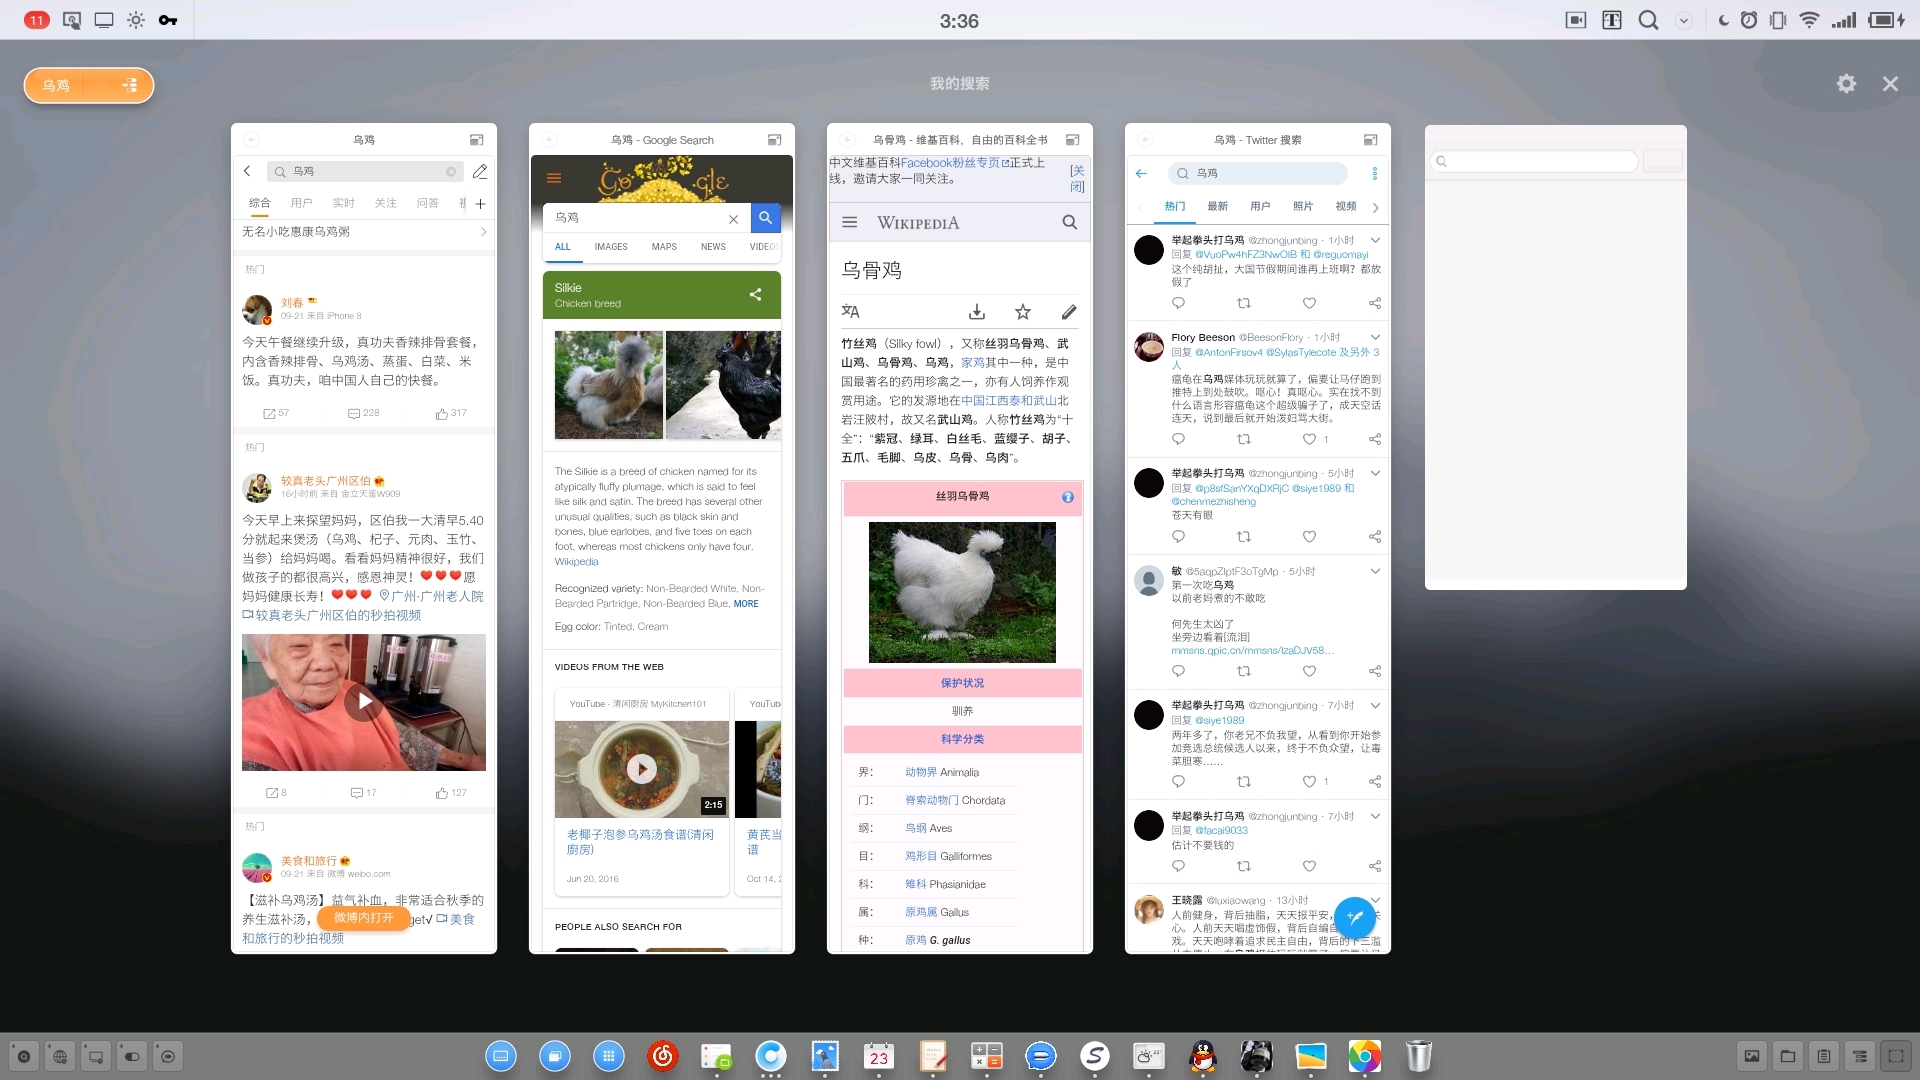Click the 乌鸡 orange search tag button

click(89, 85)
